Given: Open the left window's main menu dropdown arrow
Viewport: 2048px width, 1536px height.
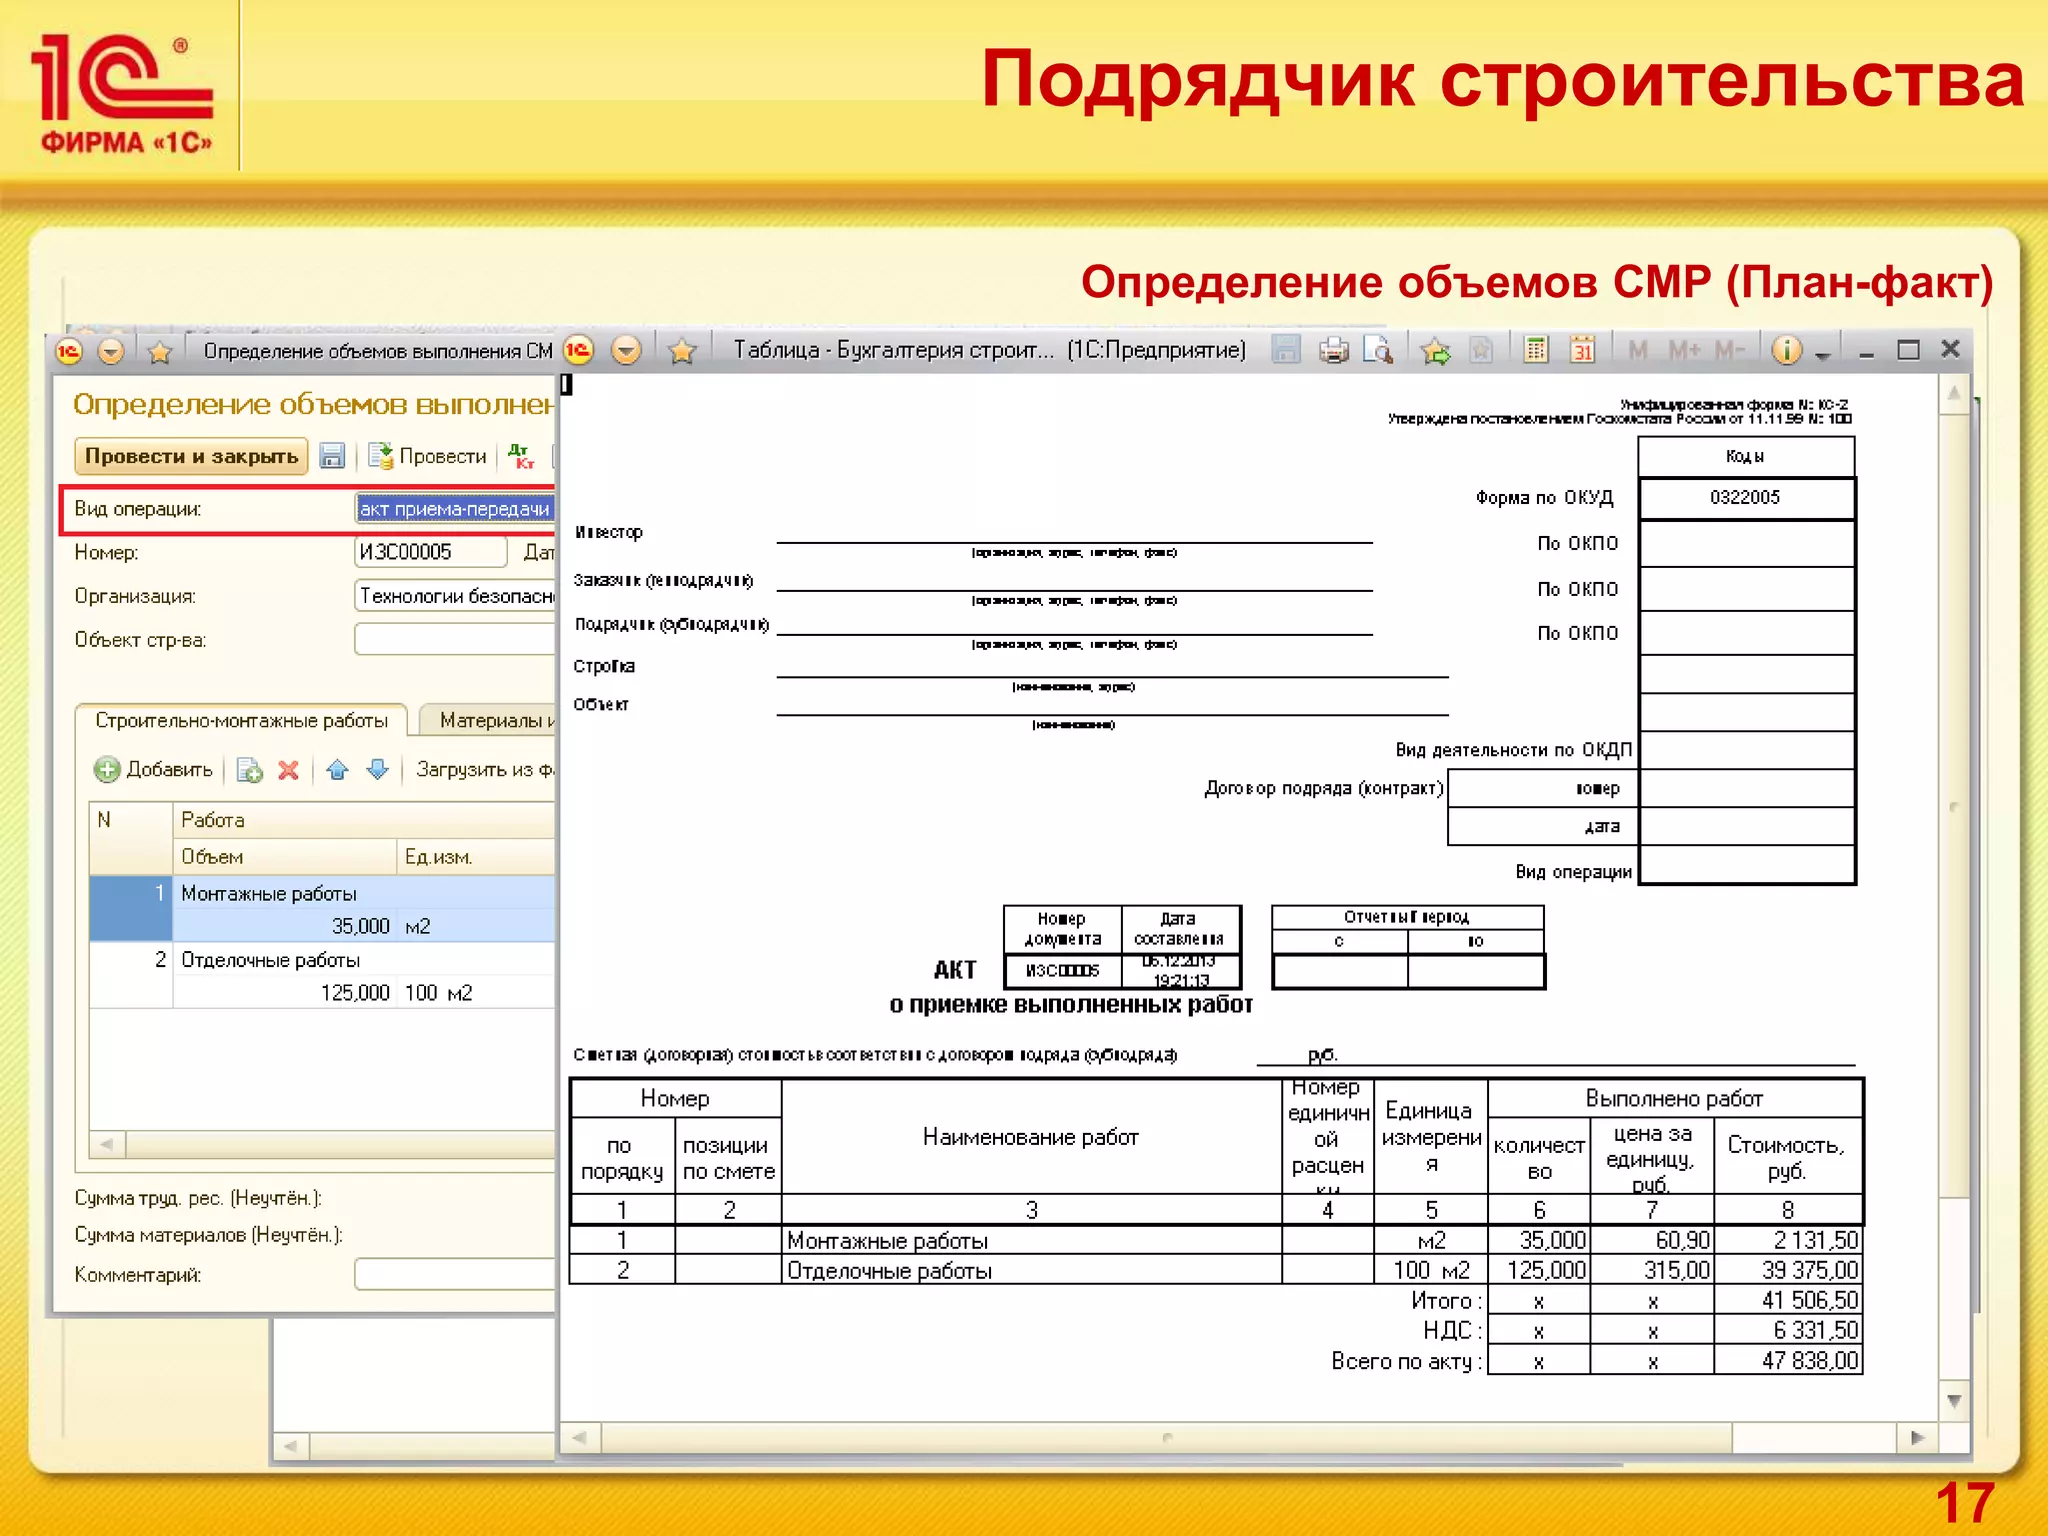Looking at the screenshot, I should [111, 351].
